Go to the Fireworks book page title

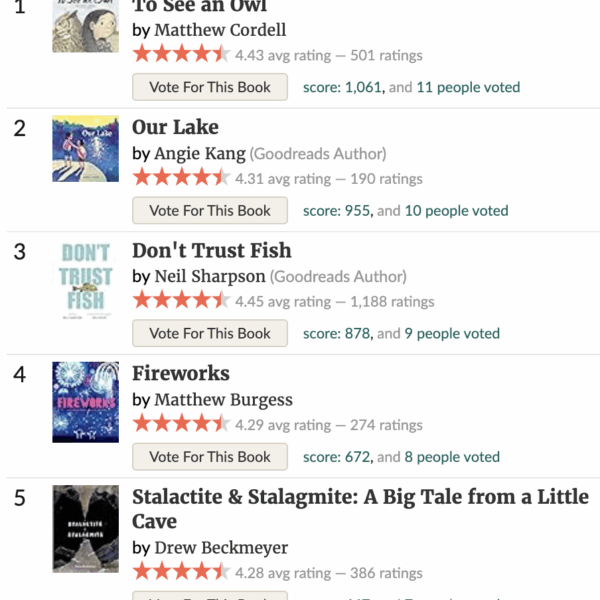tap(181, 374)
